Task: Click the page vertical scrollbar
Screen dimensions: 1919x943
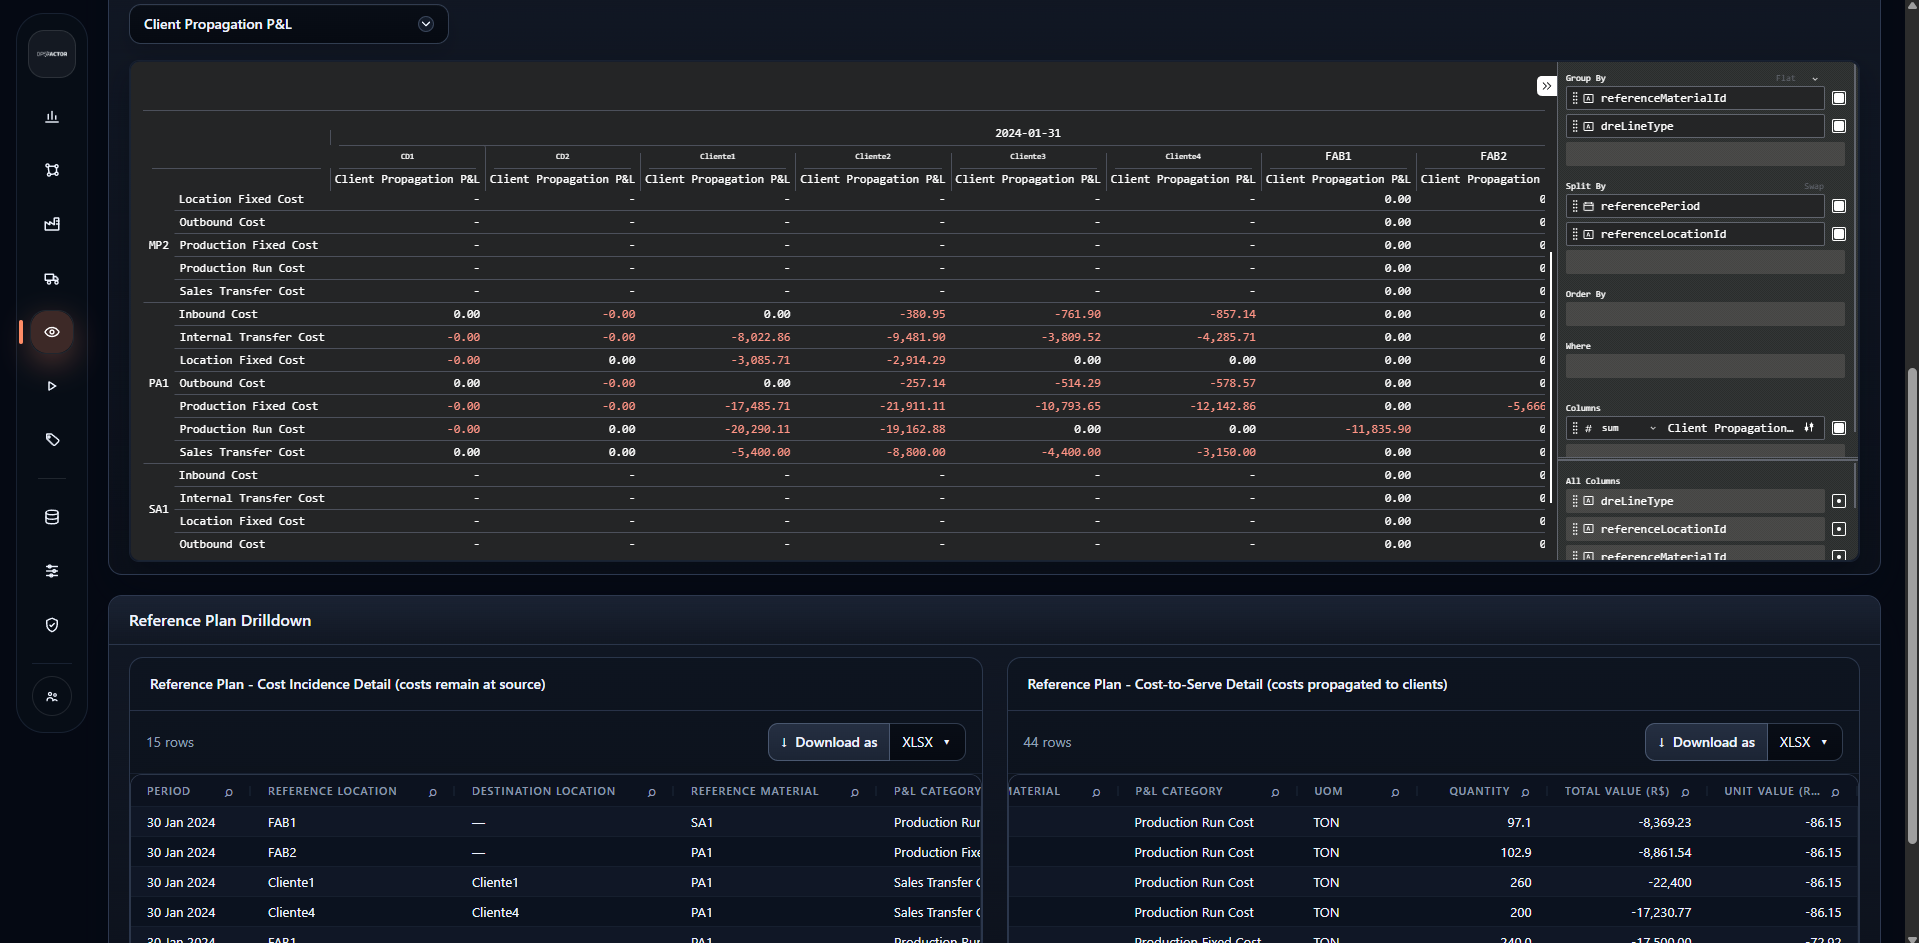Action: click(x=1912, y=606)
